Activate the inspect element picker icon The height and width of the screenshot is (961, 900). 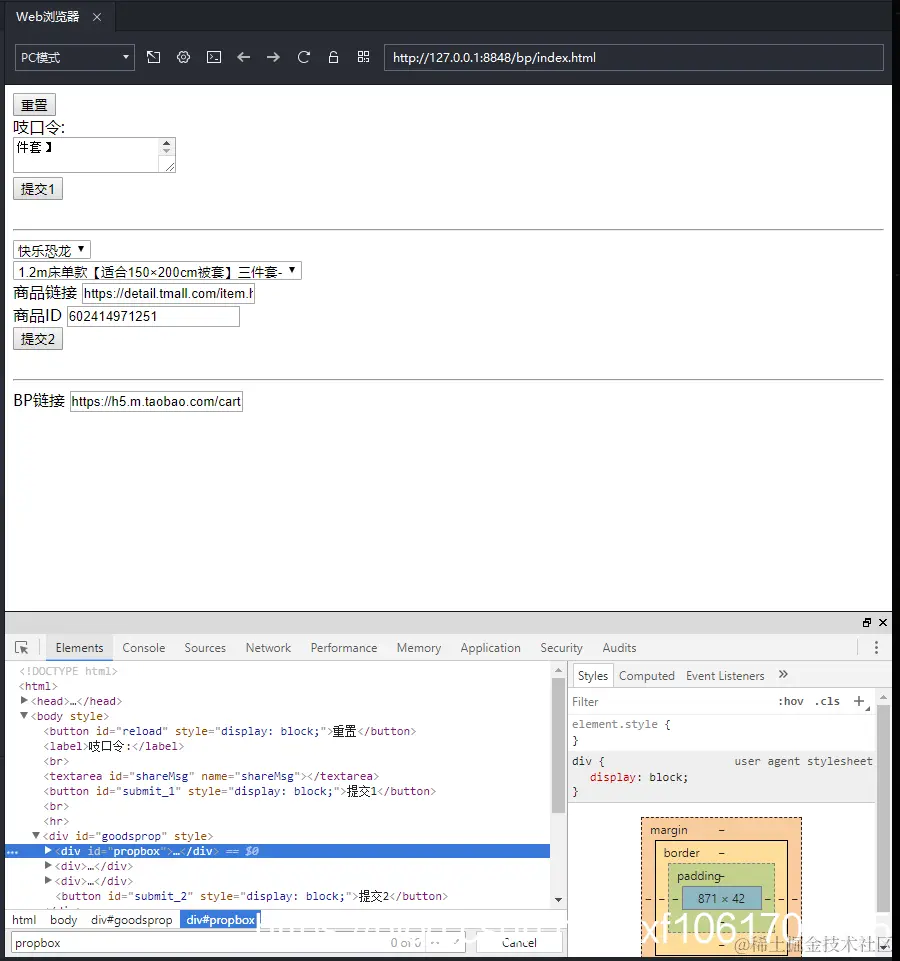pyautogui.click(x=22, y=648)
